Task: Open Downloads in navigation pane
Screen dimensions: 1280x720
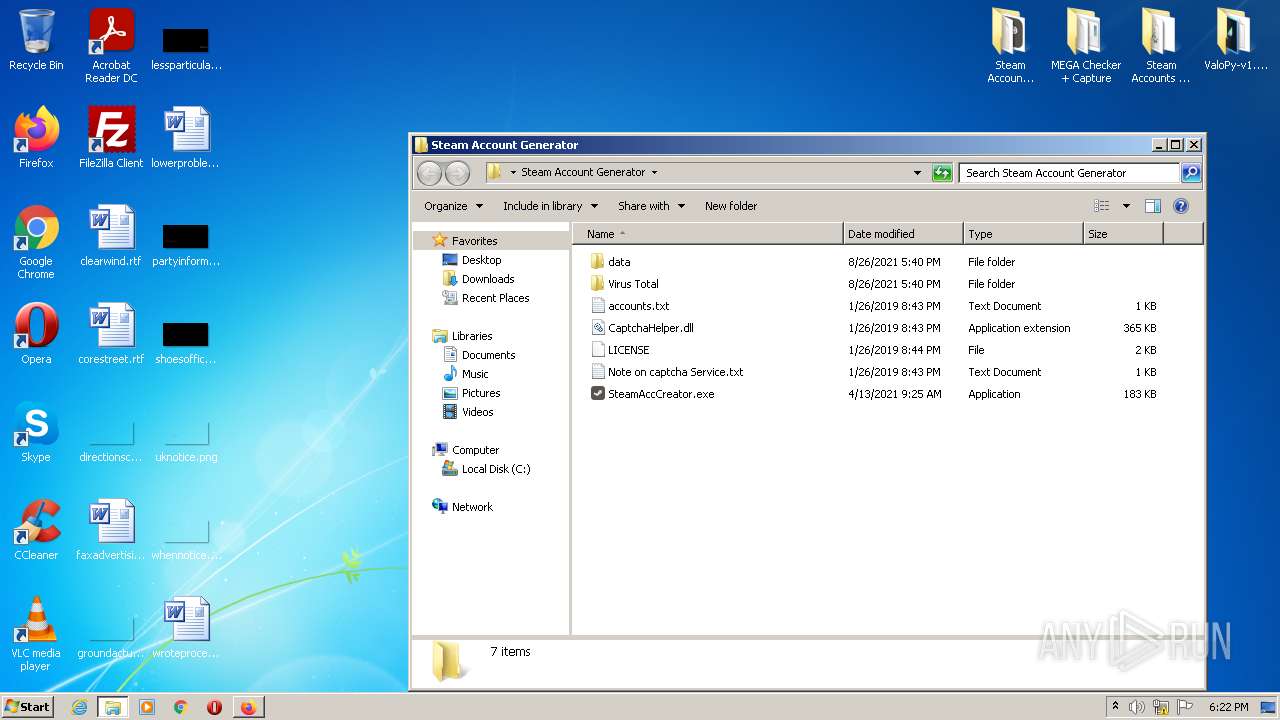Action: tap(488, 279)
